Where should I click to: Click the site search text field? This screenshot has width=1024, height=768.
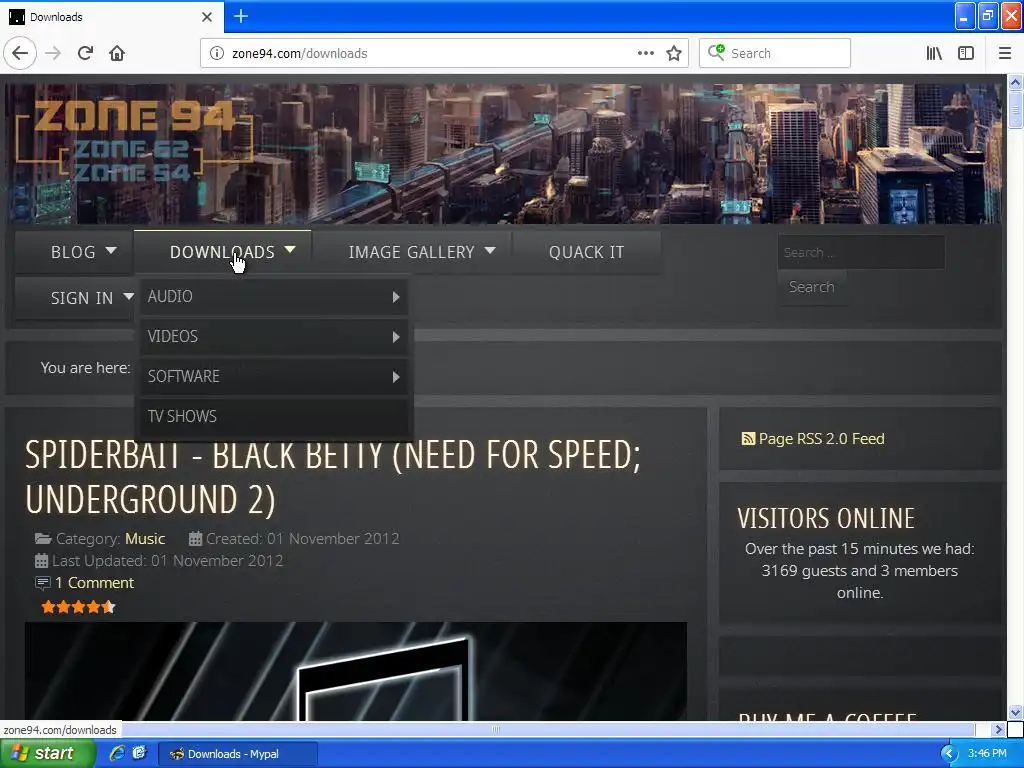pyautogui.click(x=861, y=252)
